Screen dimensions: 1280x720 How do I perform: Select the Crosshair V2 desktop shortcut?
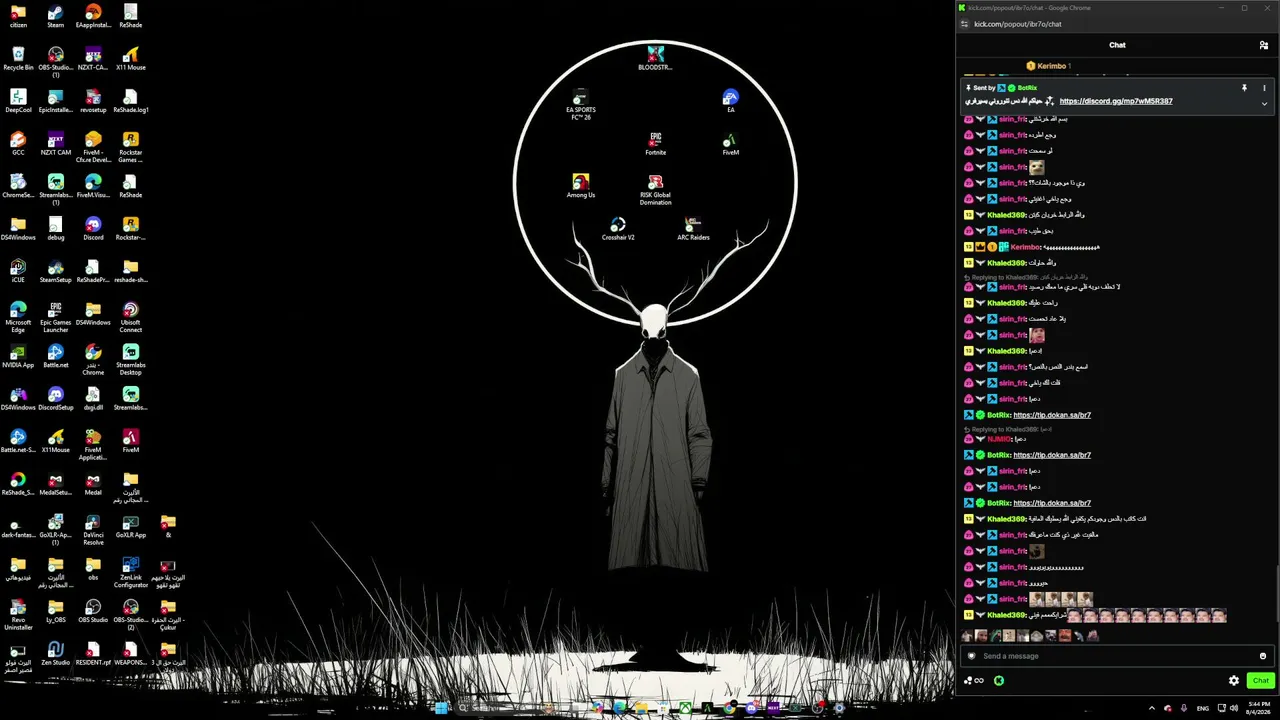click(x=618, y=229)
